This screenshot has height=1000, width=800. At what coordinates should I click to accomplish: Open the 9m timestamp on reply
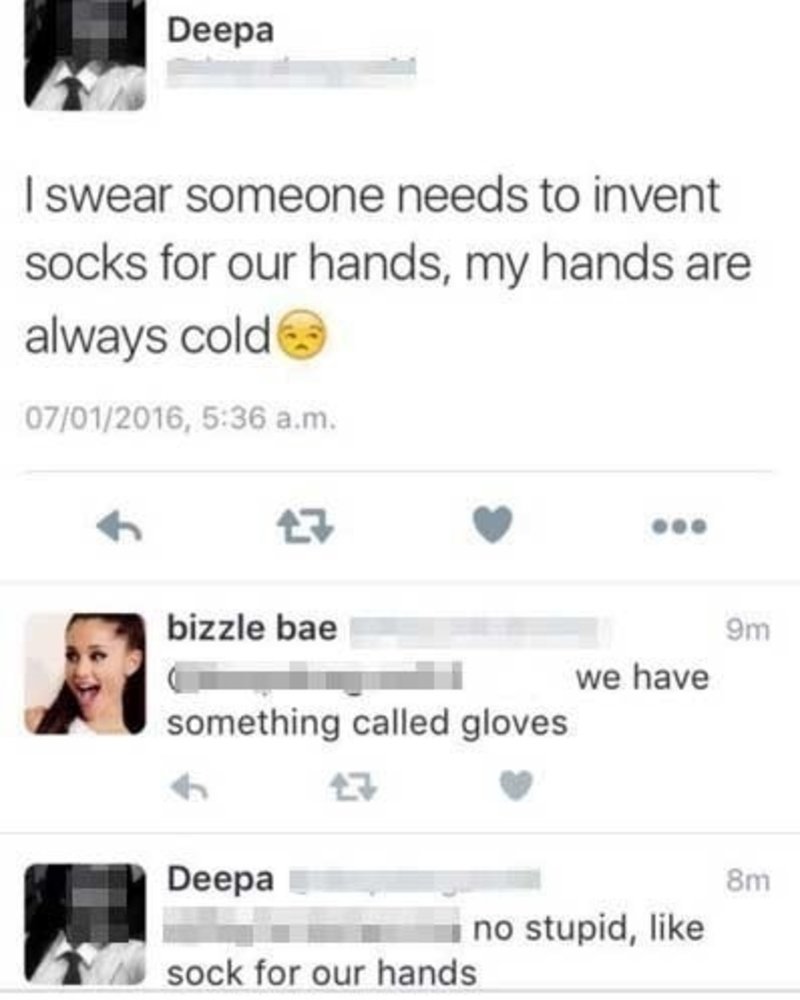[x=748, y=630]
